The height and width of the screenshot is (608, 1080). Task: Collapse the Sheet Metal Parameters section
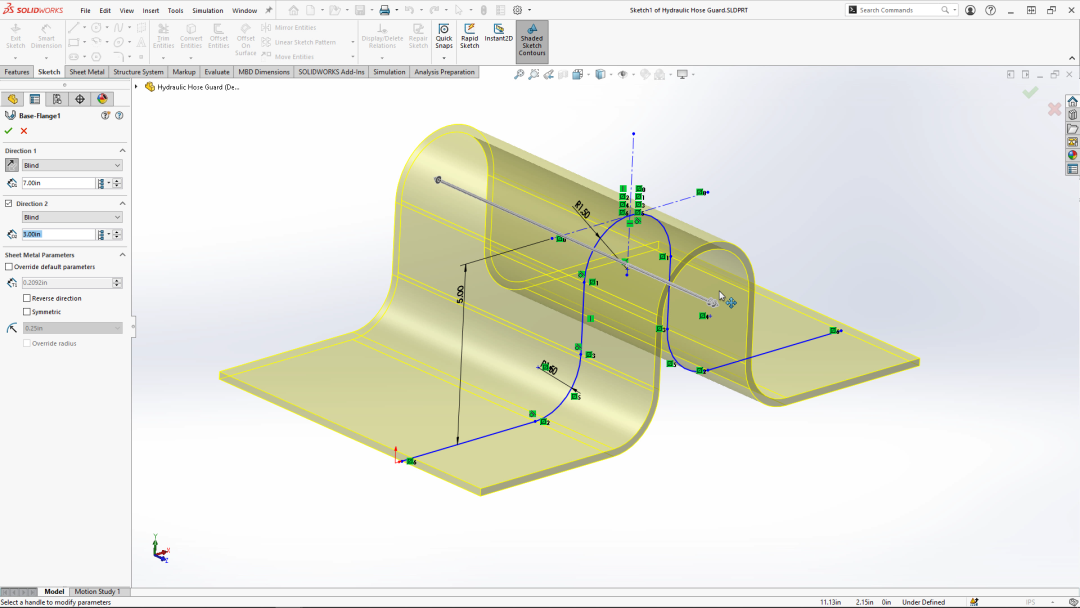123,253
